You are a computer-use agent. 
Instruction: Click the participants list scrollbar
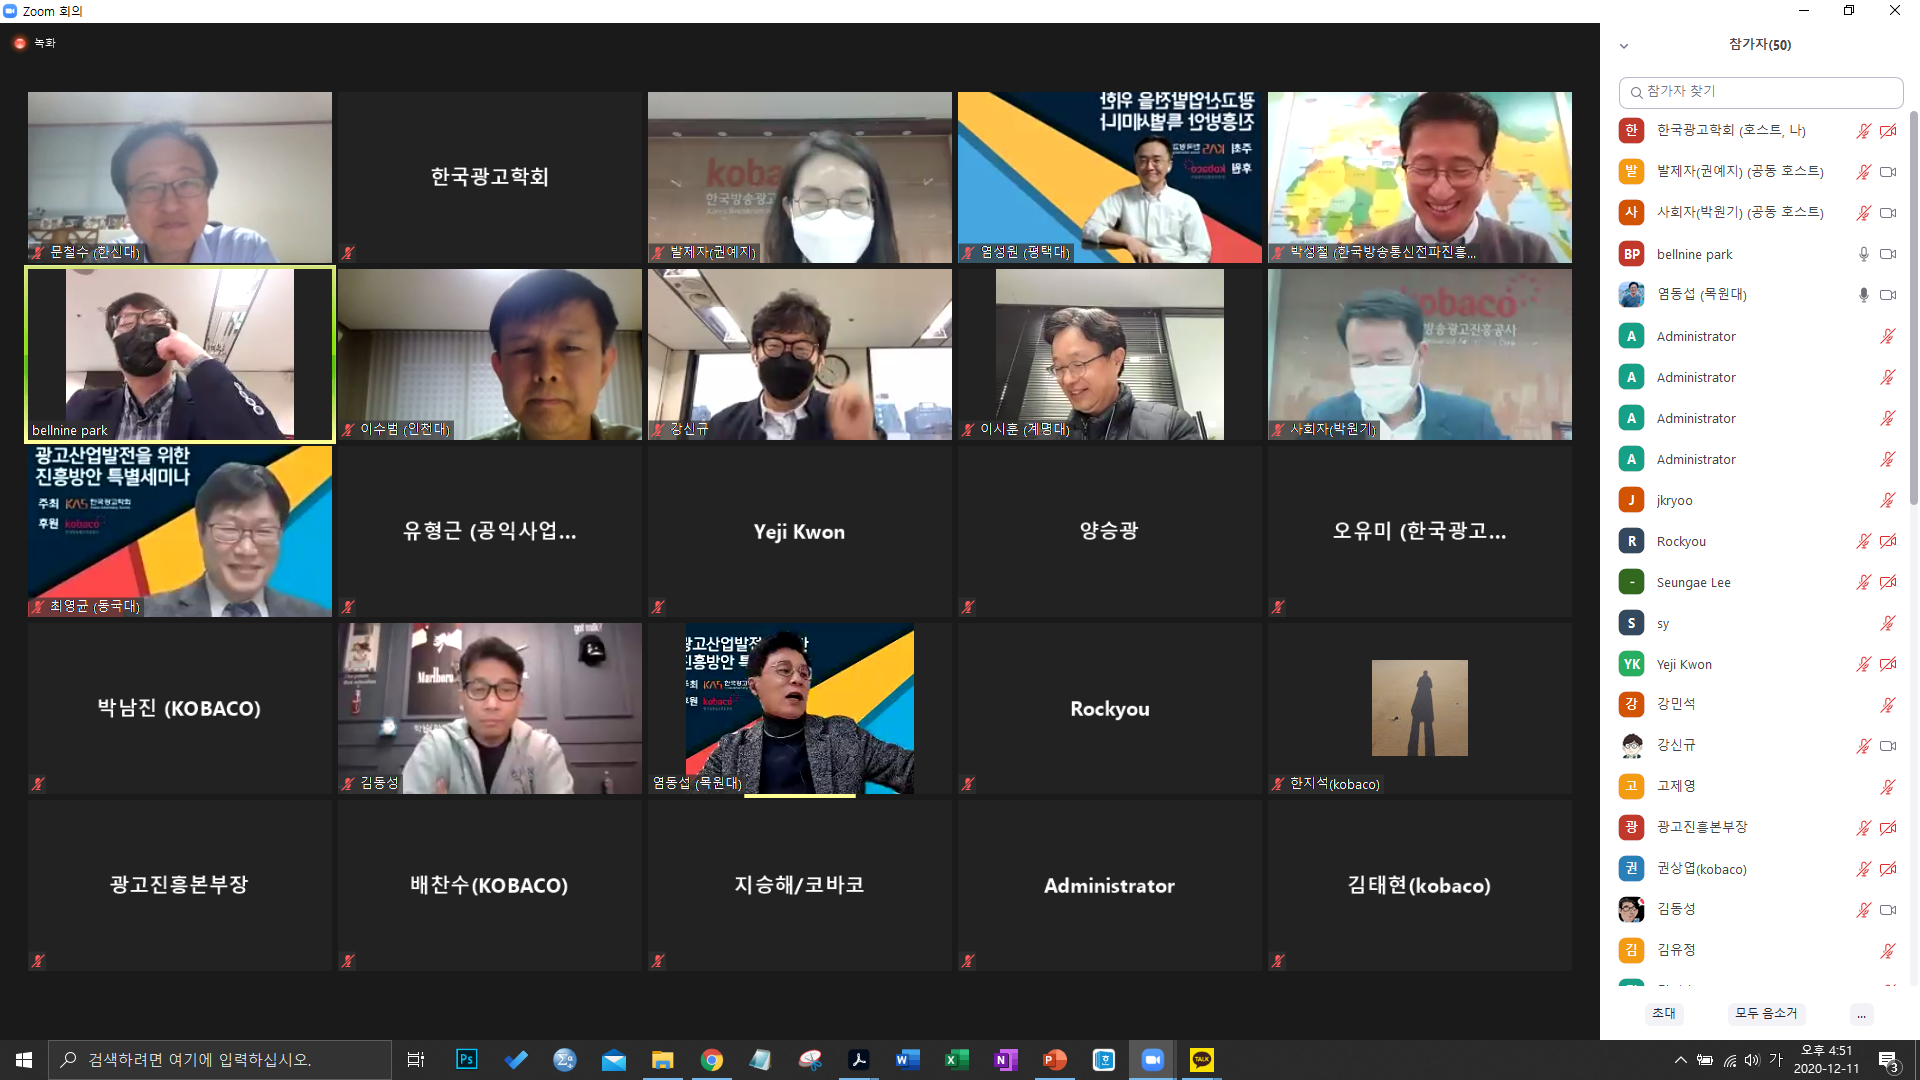click(x=1914, y=310)
